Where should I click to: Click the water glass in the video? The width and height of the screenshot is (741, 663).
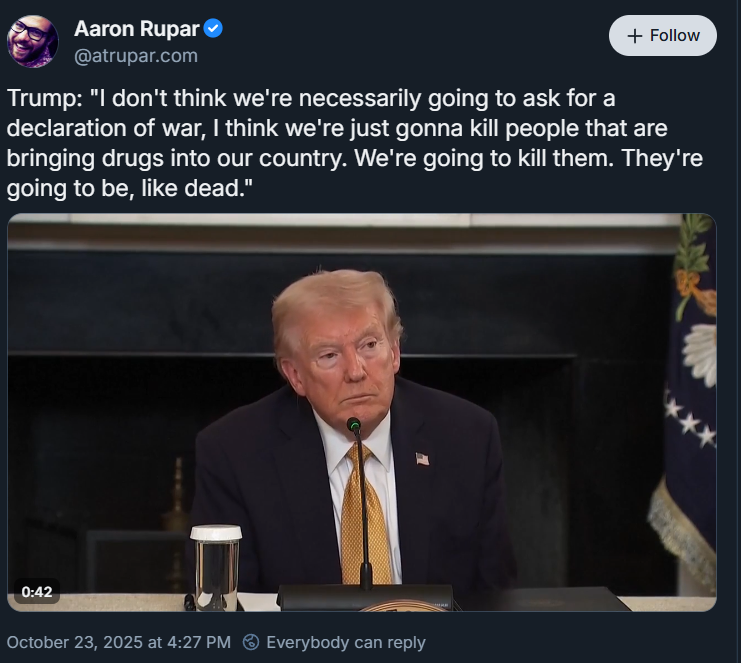pyautogui.click(x=216, y=568)
